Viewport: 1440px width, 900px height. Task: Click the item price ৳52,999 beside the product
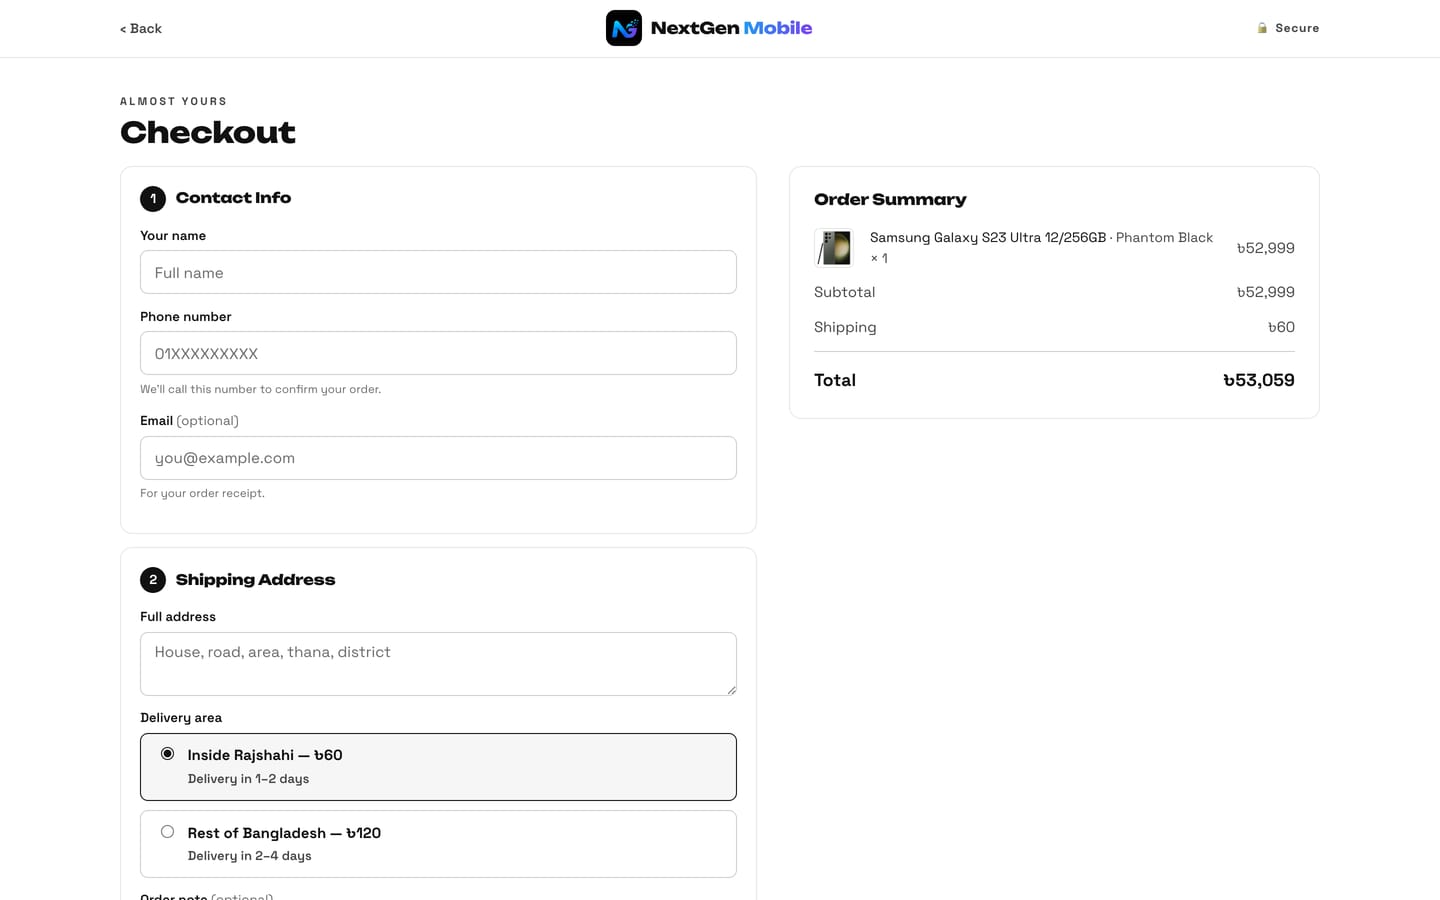[x=1265, y=248]
